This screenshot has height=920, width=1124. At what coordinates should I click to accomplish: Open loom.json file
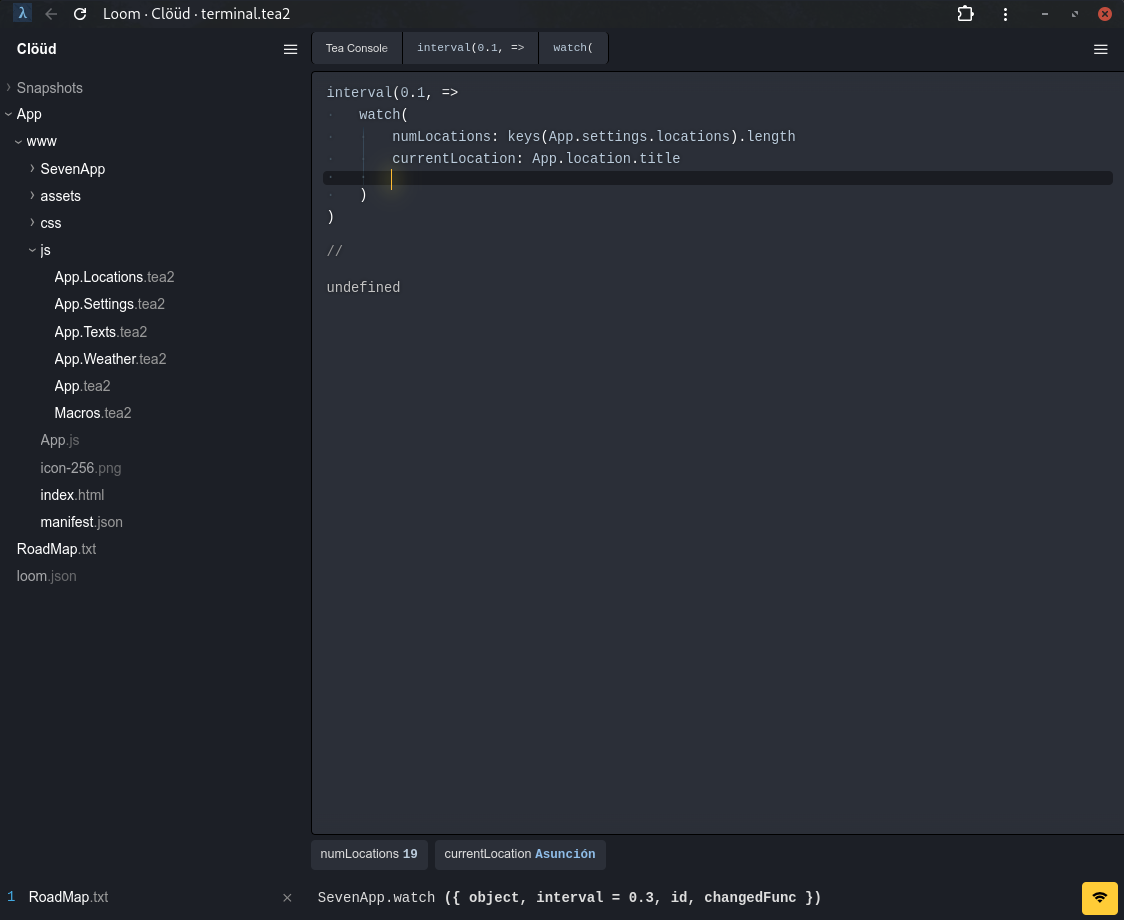pyautogui.click(x=47, y=577)
